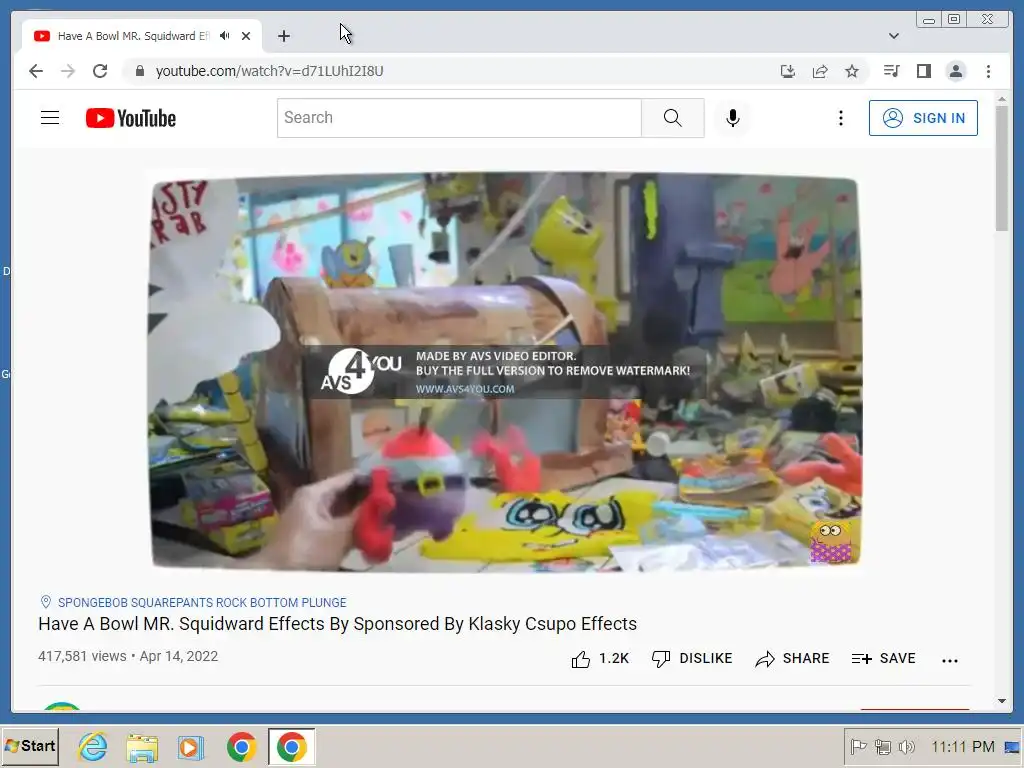Launch Internet Explorer from taskbar
Screen dimensions: 1024x768
coord(93,747)
